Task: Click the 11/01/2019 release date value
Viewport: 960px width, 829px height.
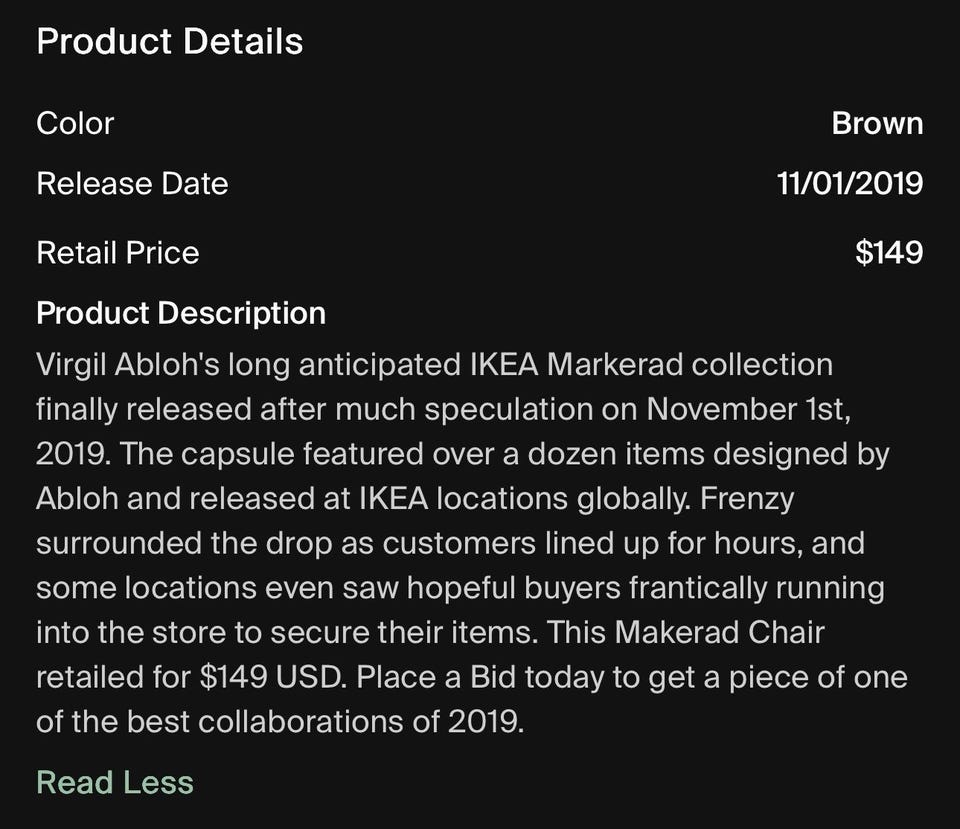Action: tap(849, 184)
